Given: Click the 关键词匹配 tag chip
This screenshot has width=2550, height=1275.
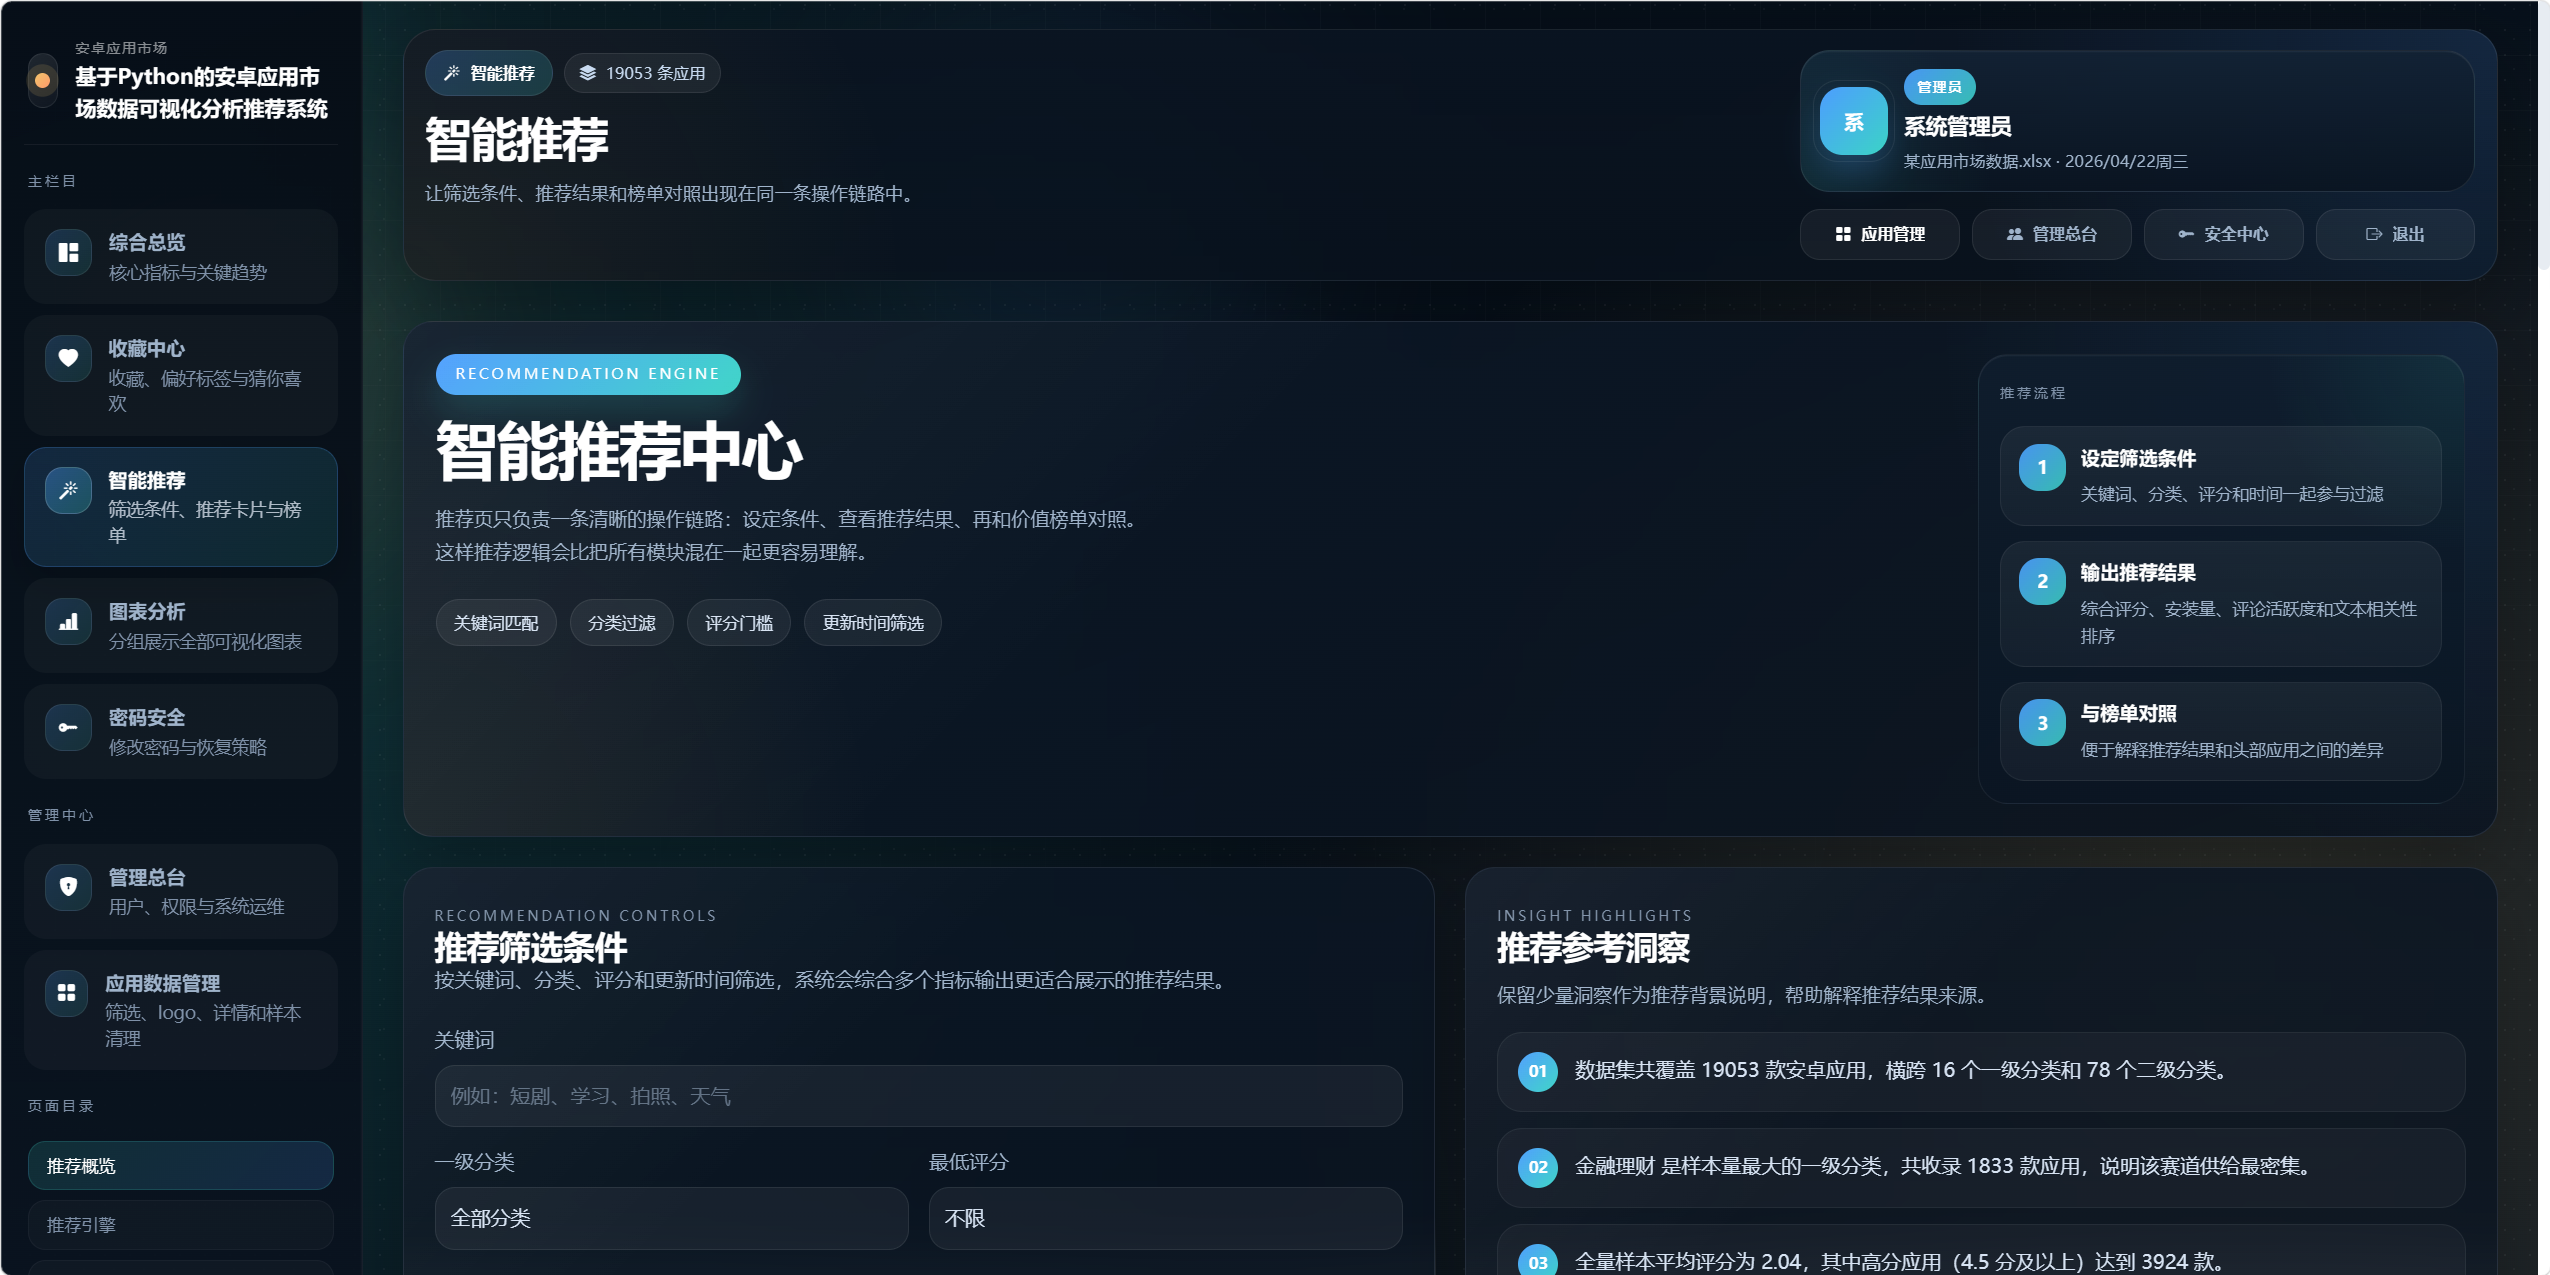Looking at the screenshot, I should tap(496, 623).
